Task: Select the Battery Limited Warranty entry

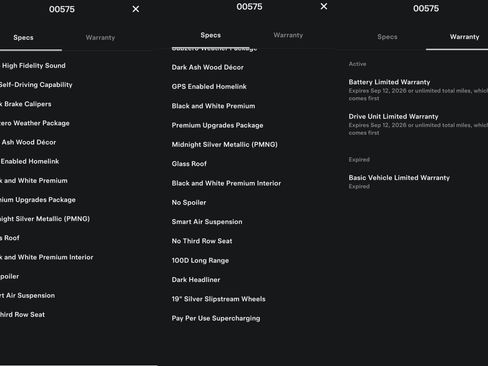Action: click(389, 82)
